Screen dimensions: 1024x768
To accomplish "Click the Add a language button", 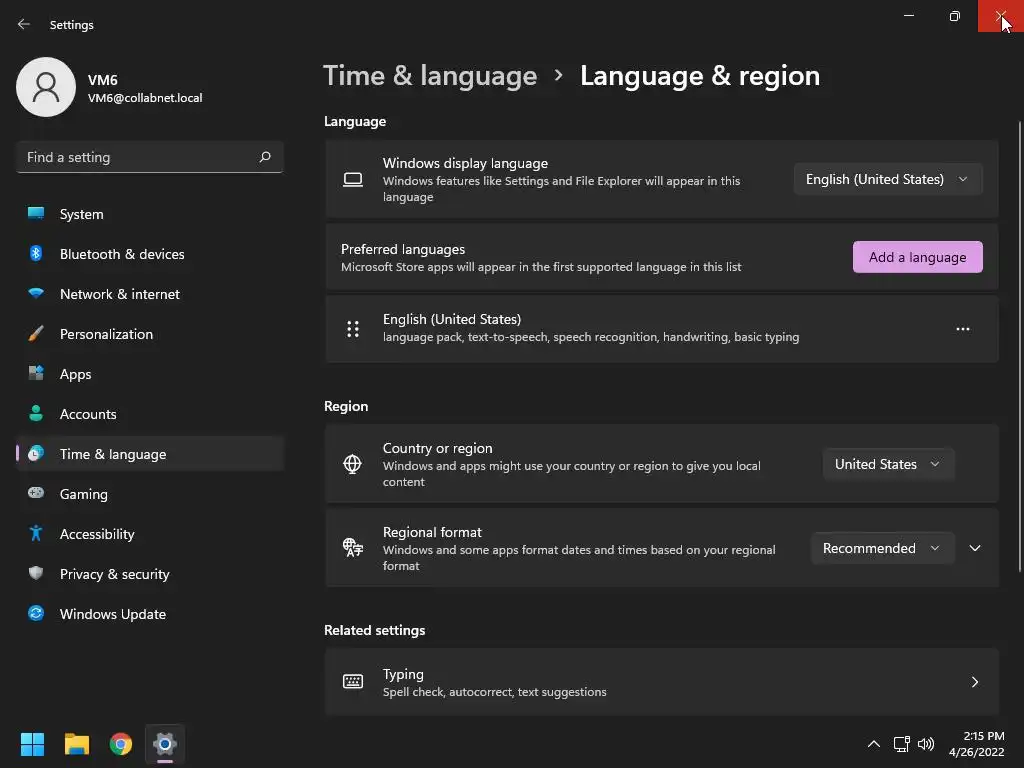I will pos(917,257).
